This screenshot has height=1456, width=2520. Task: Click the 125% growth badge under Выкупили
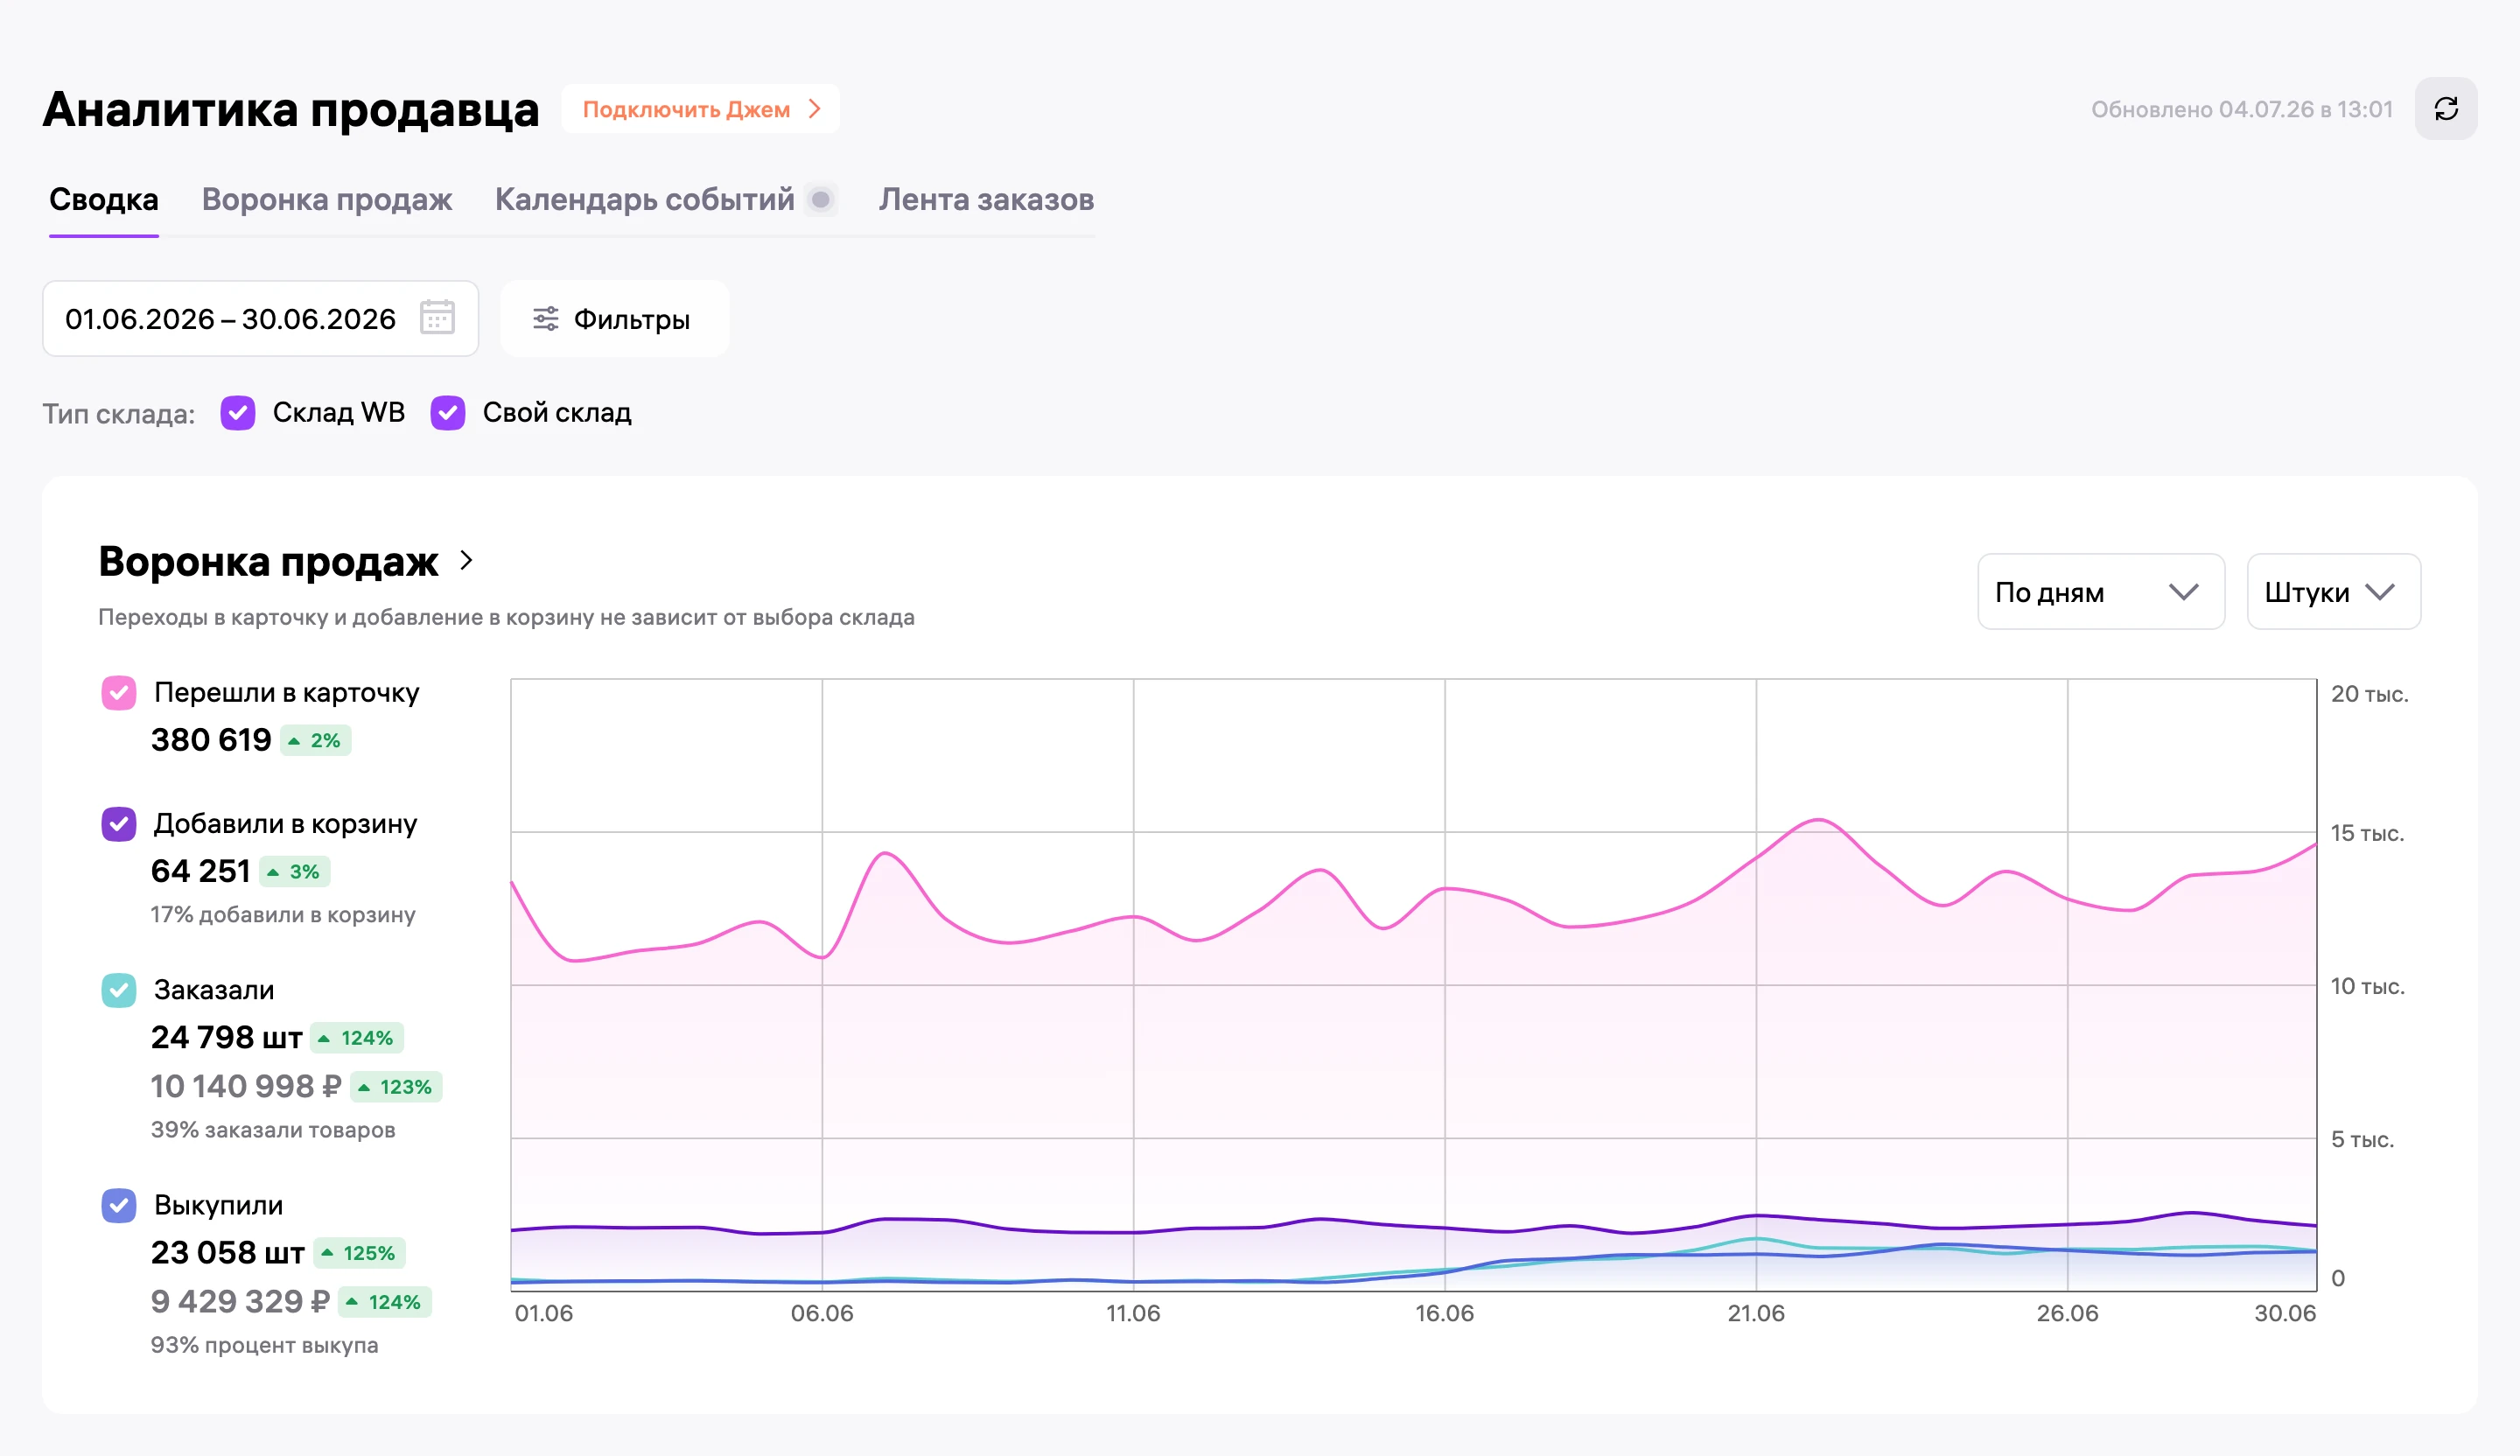360,1253
